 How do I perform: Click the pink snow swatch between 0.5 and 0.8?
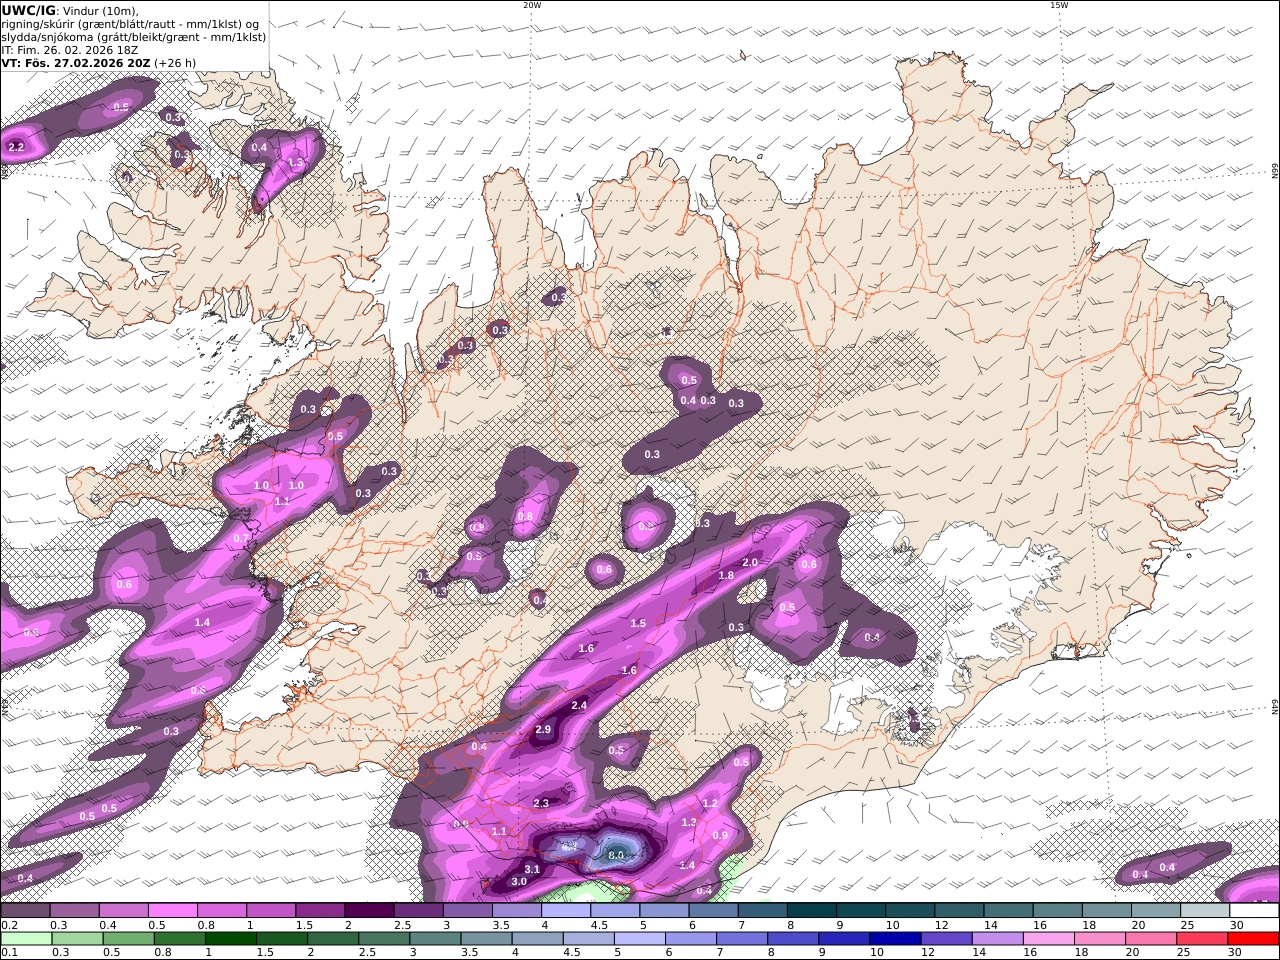pos(172,911)
